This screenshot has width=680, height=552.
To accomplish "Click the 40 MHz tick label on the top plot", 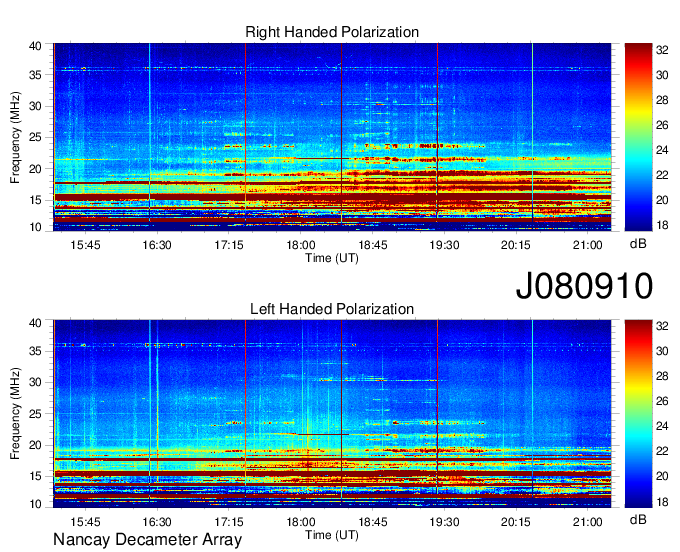I will click(x=35, y=46).
